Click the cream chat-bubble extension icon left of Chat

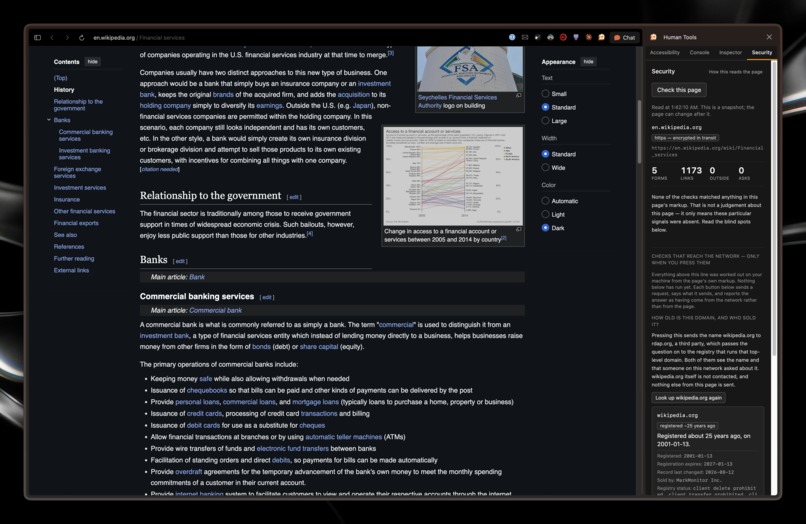coord(601,37)
